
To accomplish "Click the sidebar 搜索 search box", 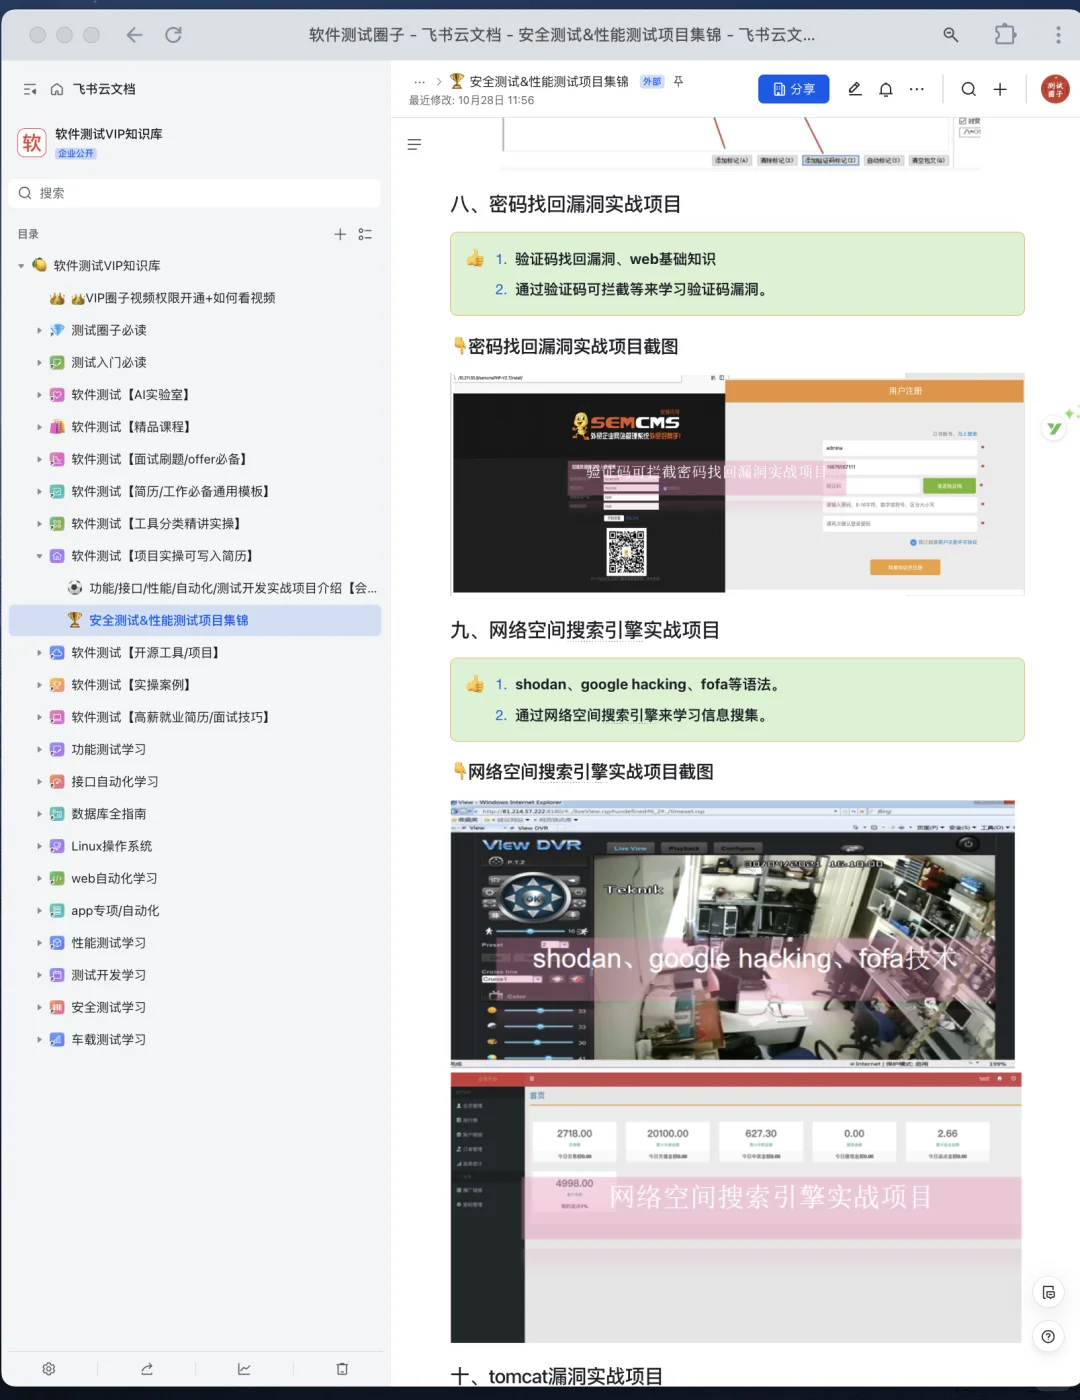I will [x=194, y=192].
